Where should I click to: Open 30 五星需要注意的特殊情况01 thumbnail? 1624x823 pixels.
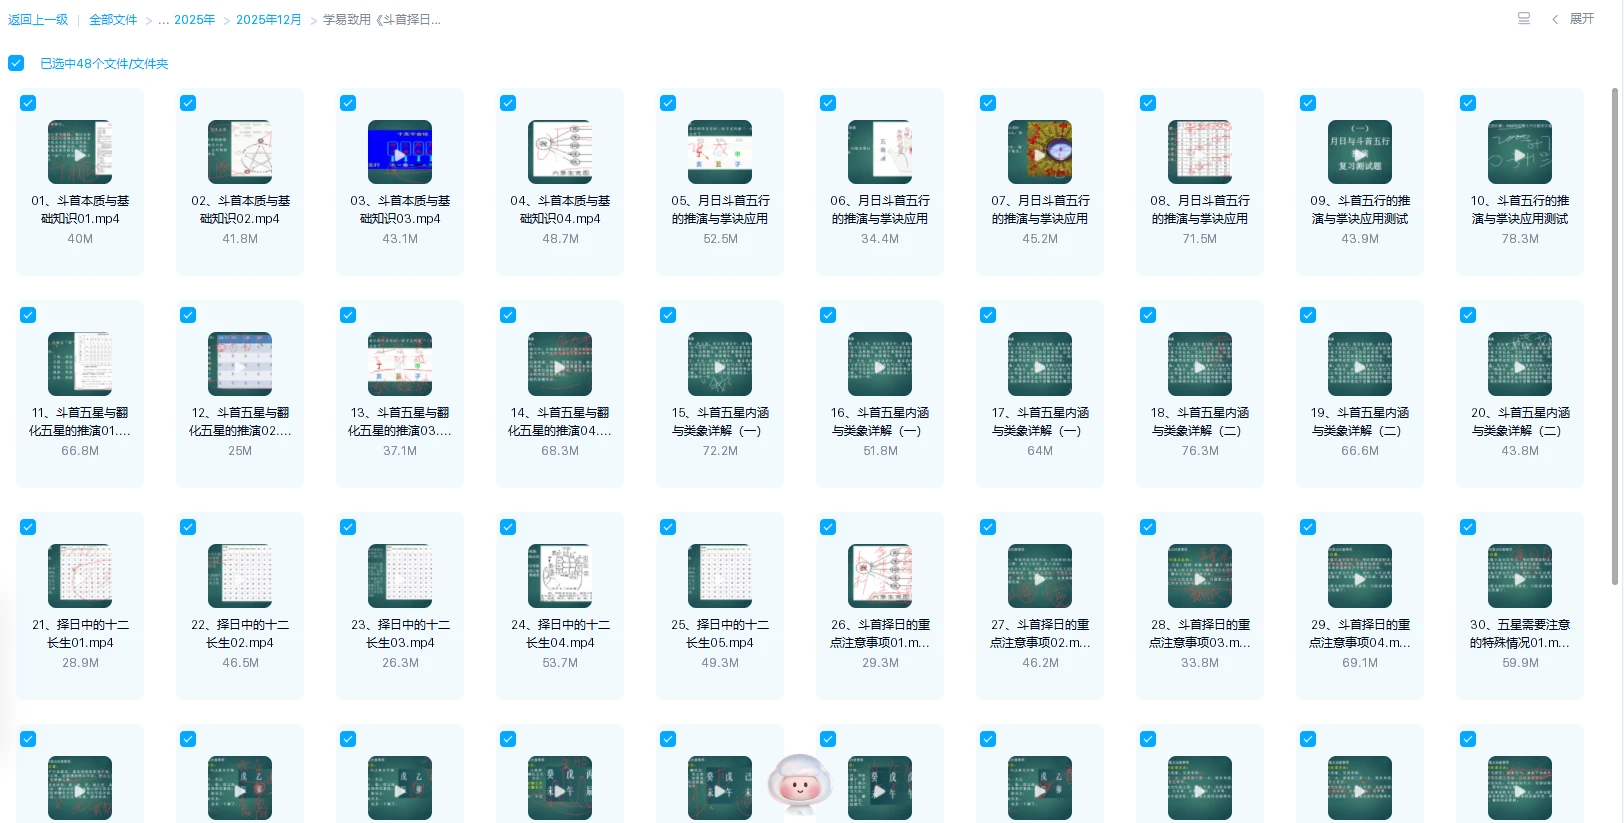coord(1520,576)
